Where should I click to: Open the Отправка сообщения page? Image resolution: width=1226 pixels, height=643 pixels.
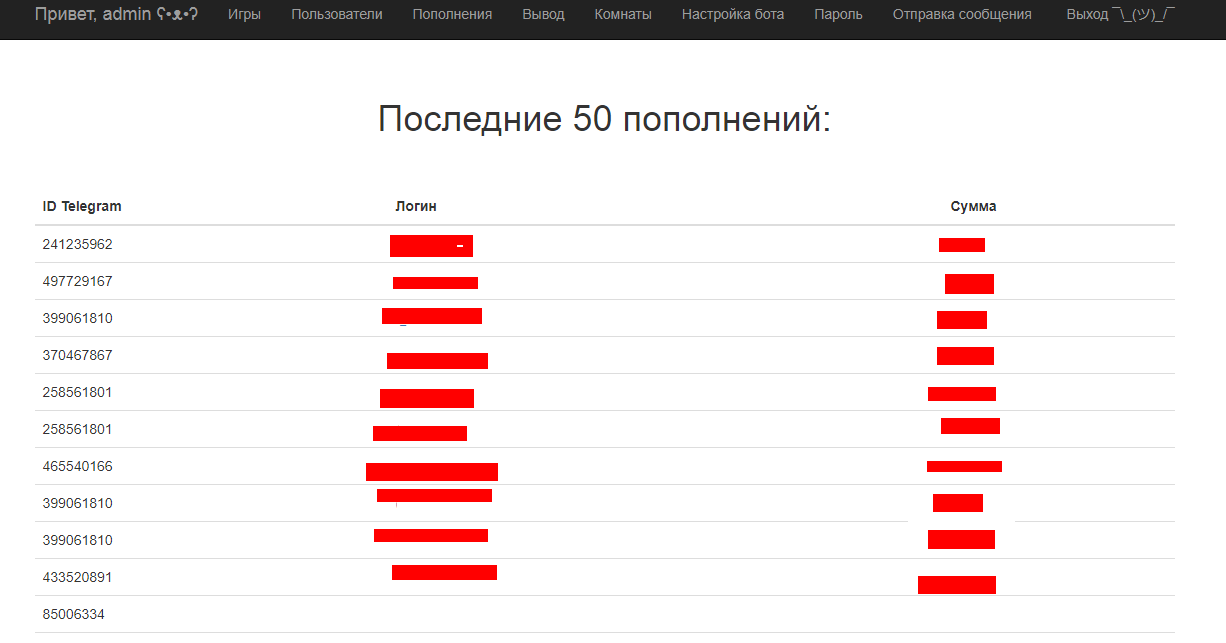coord(962,14)
